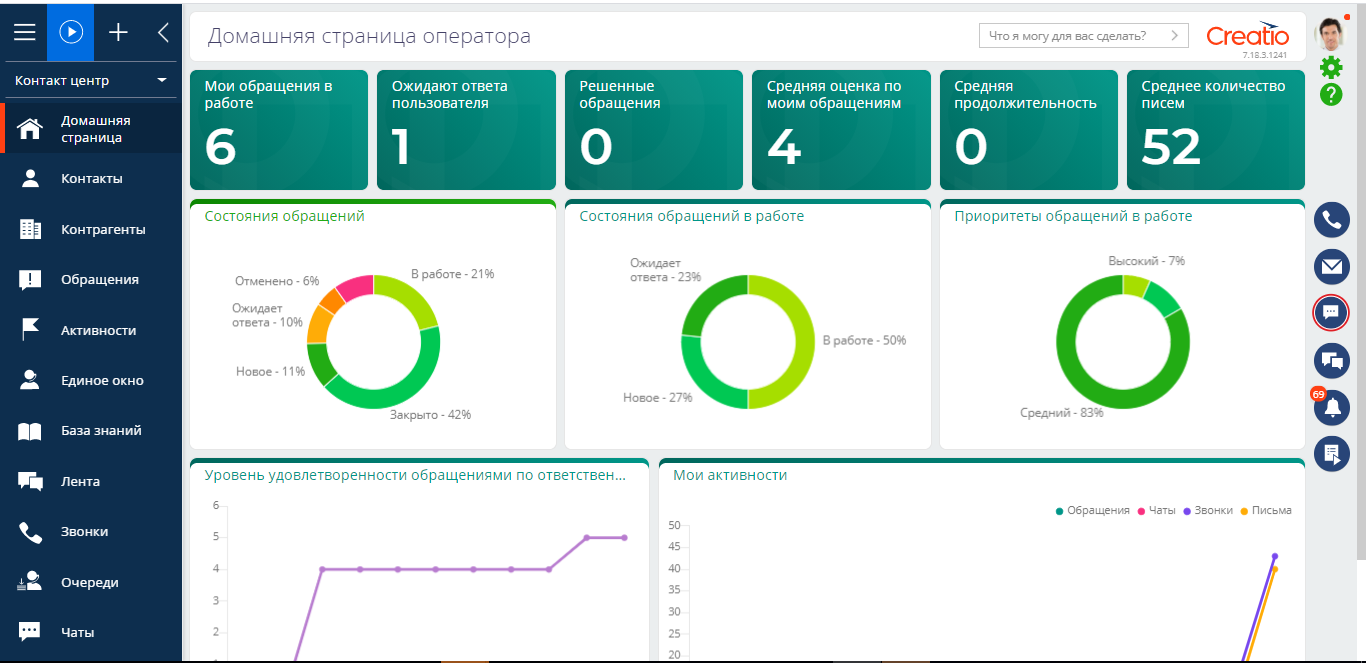Click the База знаний book icon
This screenshot has width=1366, height=663.
click(30, 431)
